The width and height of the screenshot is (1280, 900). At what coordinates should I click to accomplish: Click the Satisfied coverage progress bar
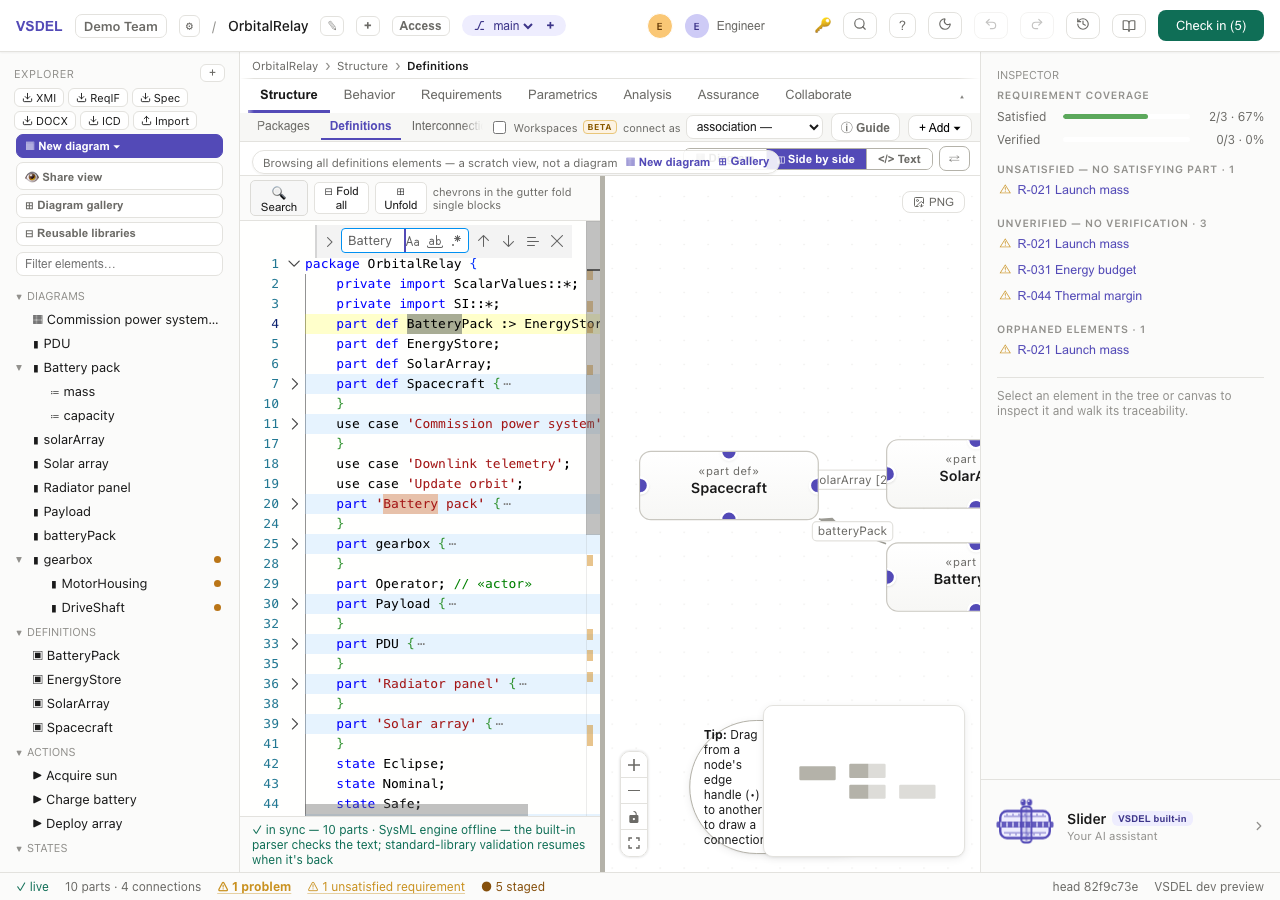(1127, 117)
